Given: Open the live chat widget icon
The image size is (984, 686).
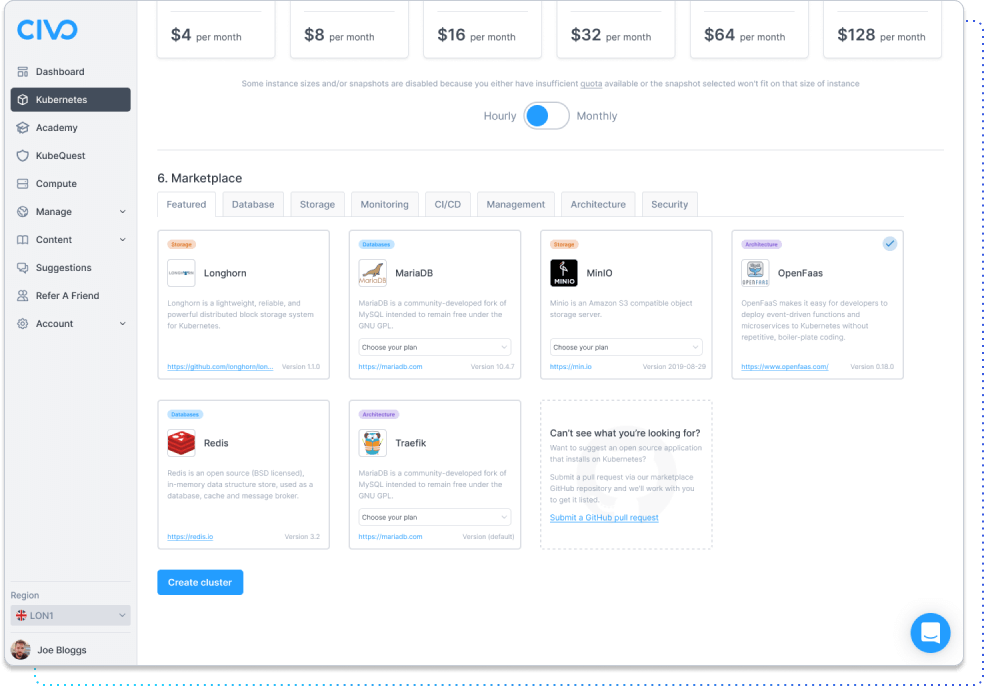Looking at the screenshot, I should 930,633.
